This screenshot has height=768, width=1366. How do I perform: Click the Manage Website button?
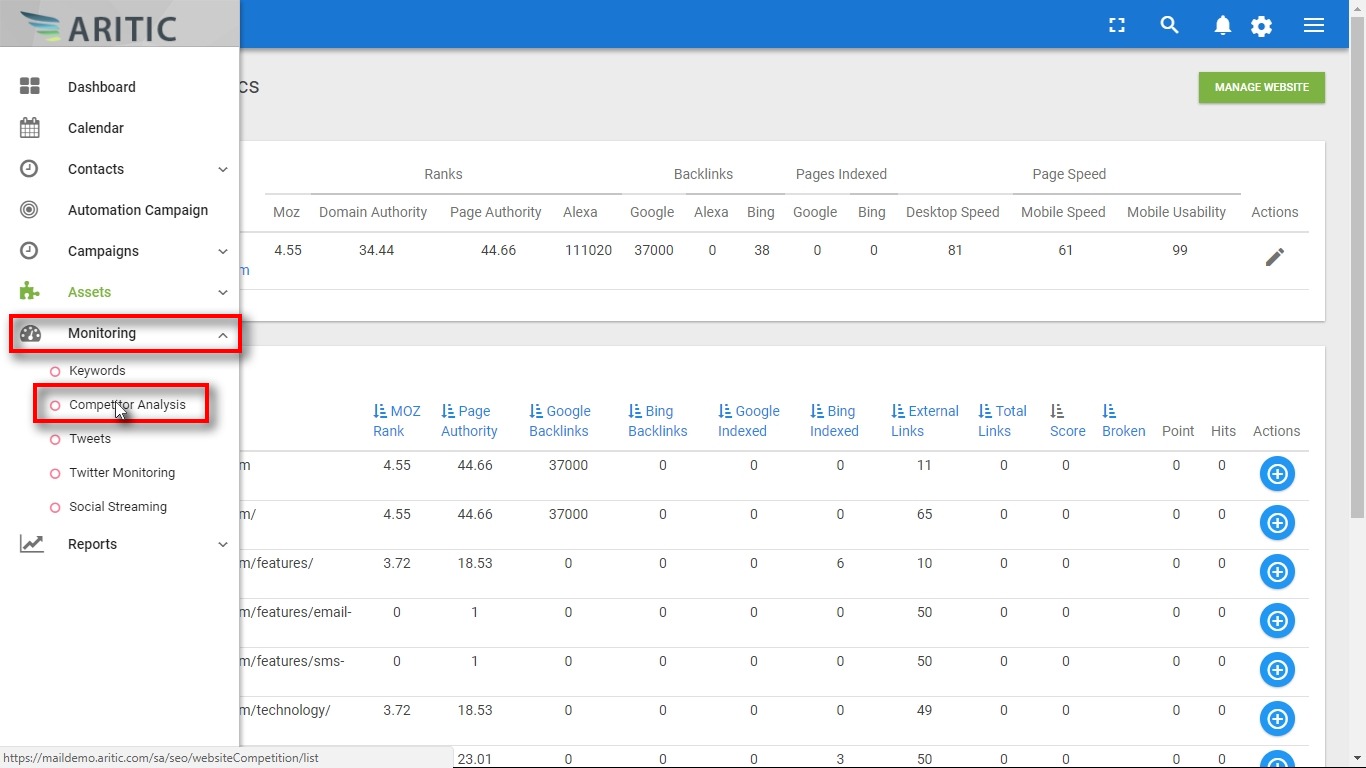[1262, 87]
